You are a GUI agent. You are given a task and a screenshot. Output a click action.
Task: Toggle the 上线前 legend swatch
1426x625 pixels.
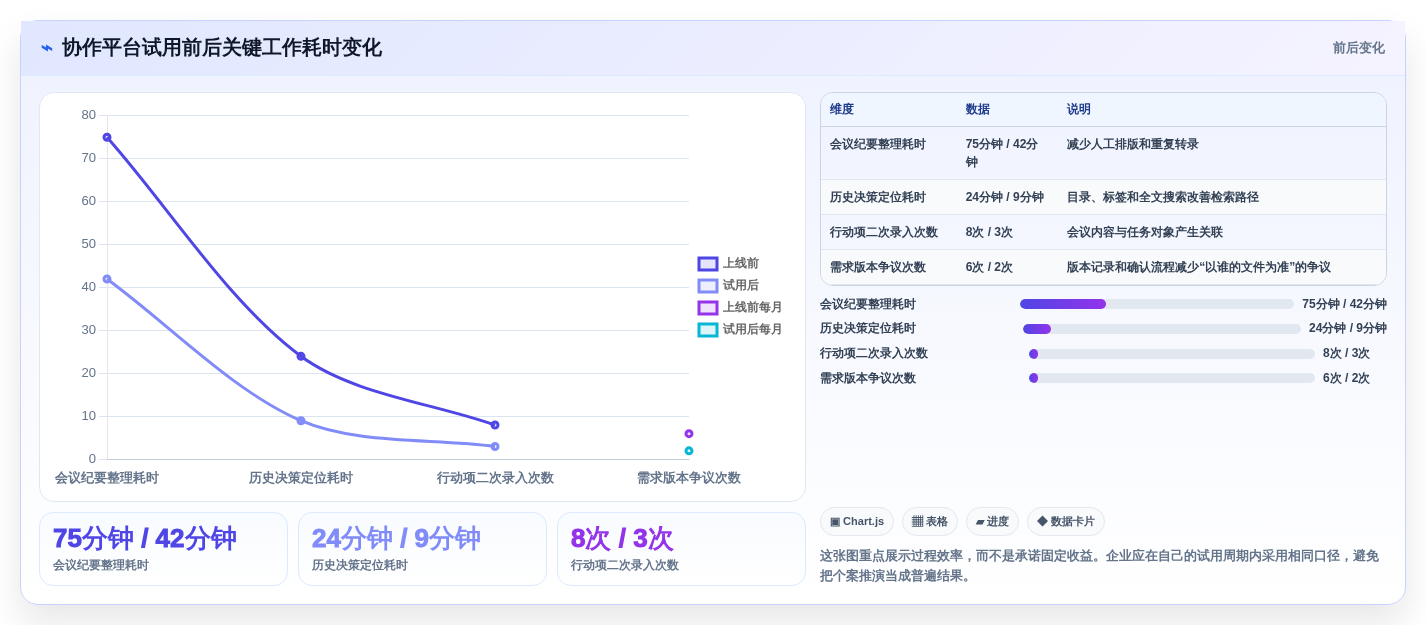click(708, 264)
